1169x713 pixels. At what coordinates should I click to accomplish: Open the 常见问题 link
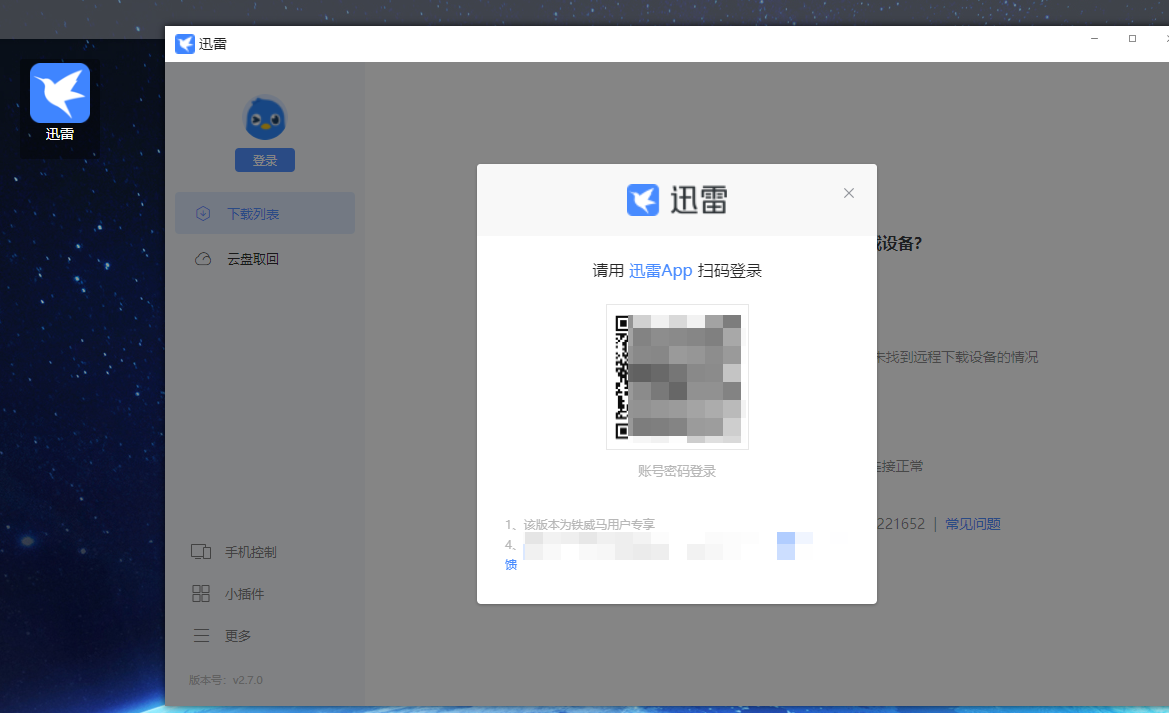973,524
